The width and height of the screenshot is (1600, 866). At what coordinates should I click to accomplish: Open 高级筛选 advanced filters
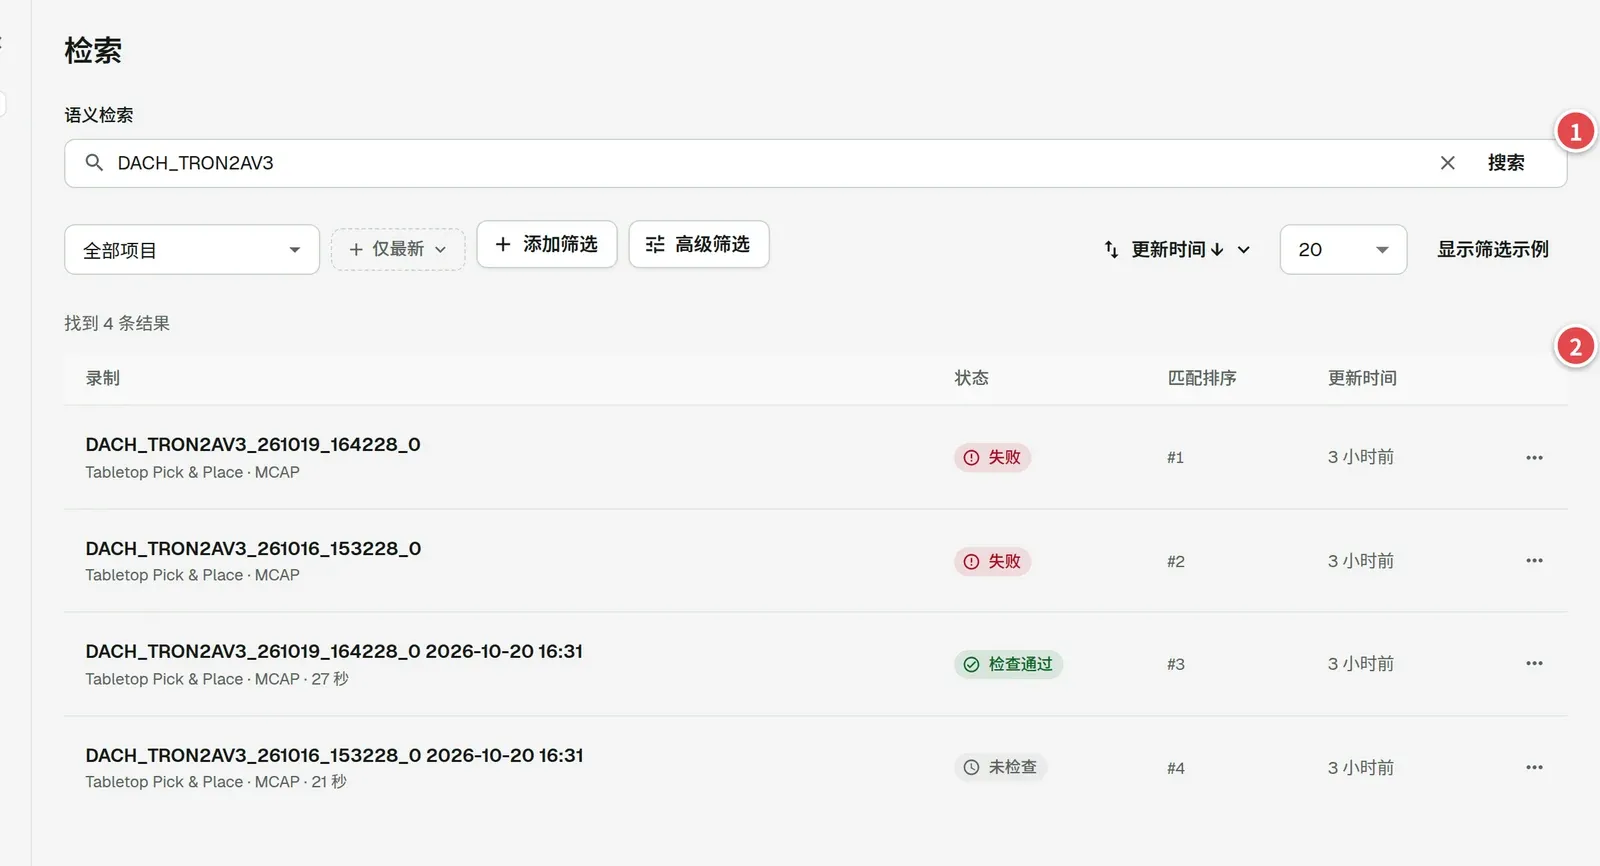point(699,244)
